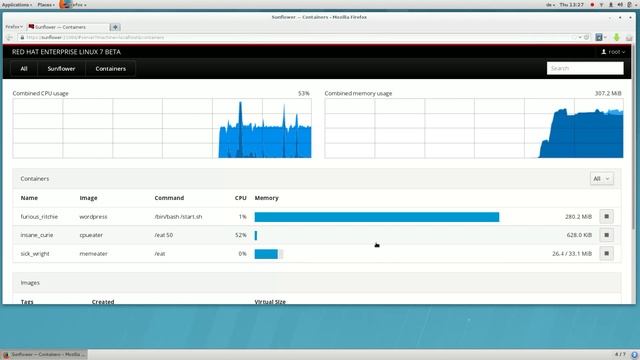Click the Memory column header
The height and width of the screenshot is (360, 640).
pyautogui.click(x=267, y=198)
